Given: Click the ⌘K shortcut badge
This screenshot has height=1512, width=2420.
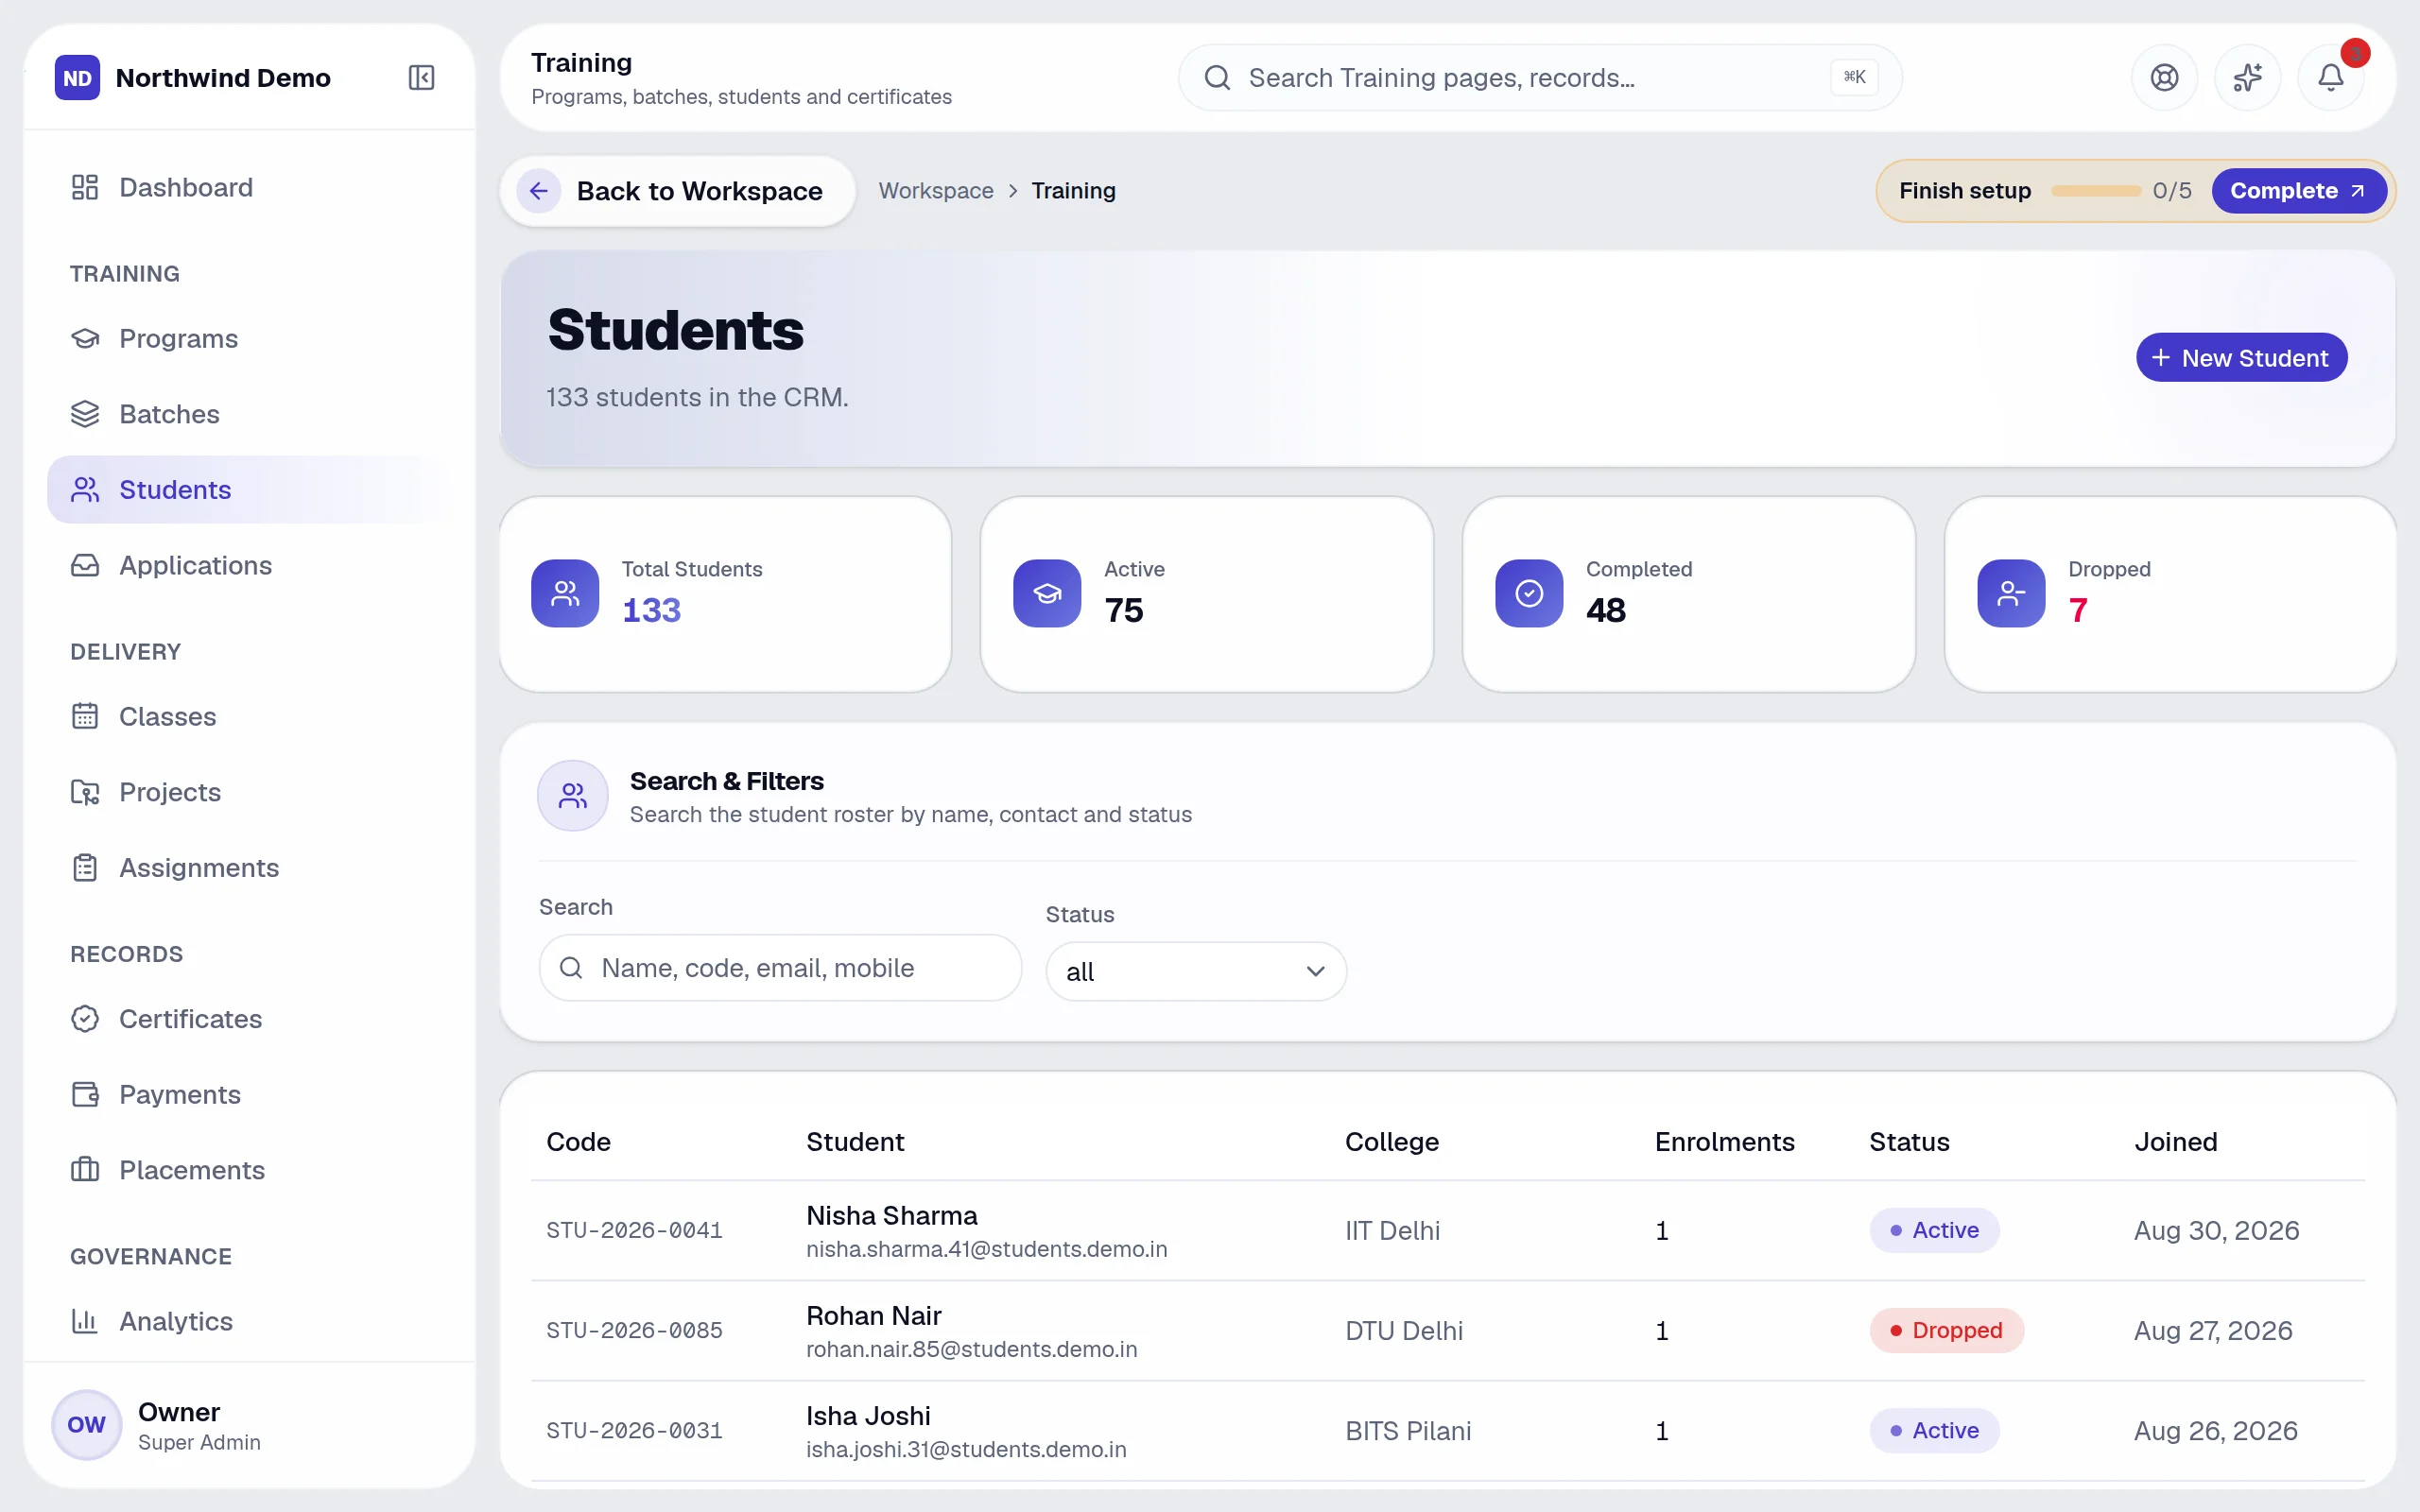Looking at the screenshot, I should (x=1854, y=77).
